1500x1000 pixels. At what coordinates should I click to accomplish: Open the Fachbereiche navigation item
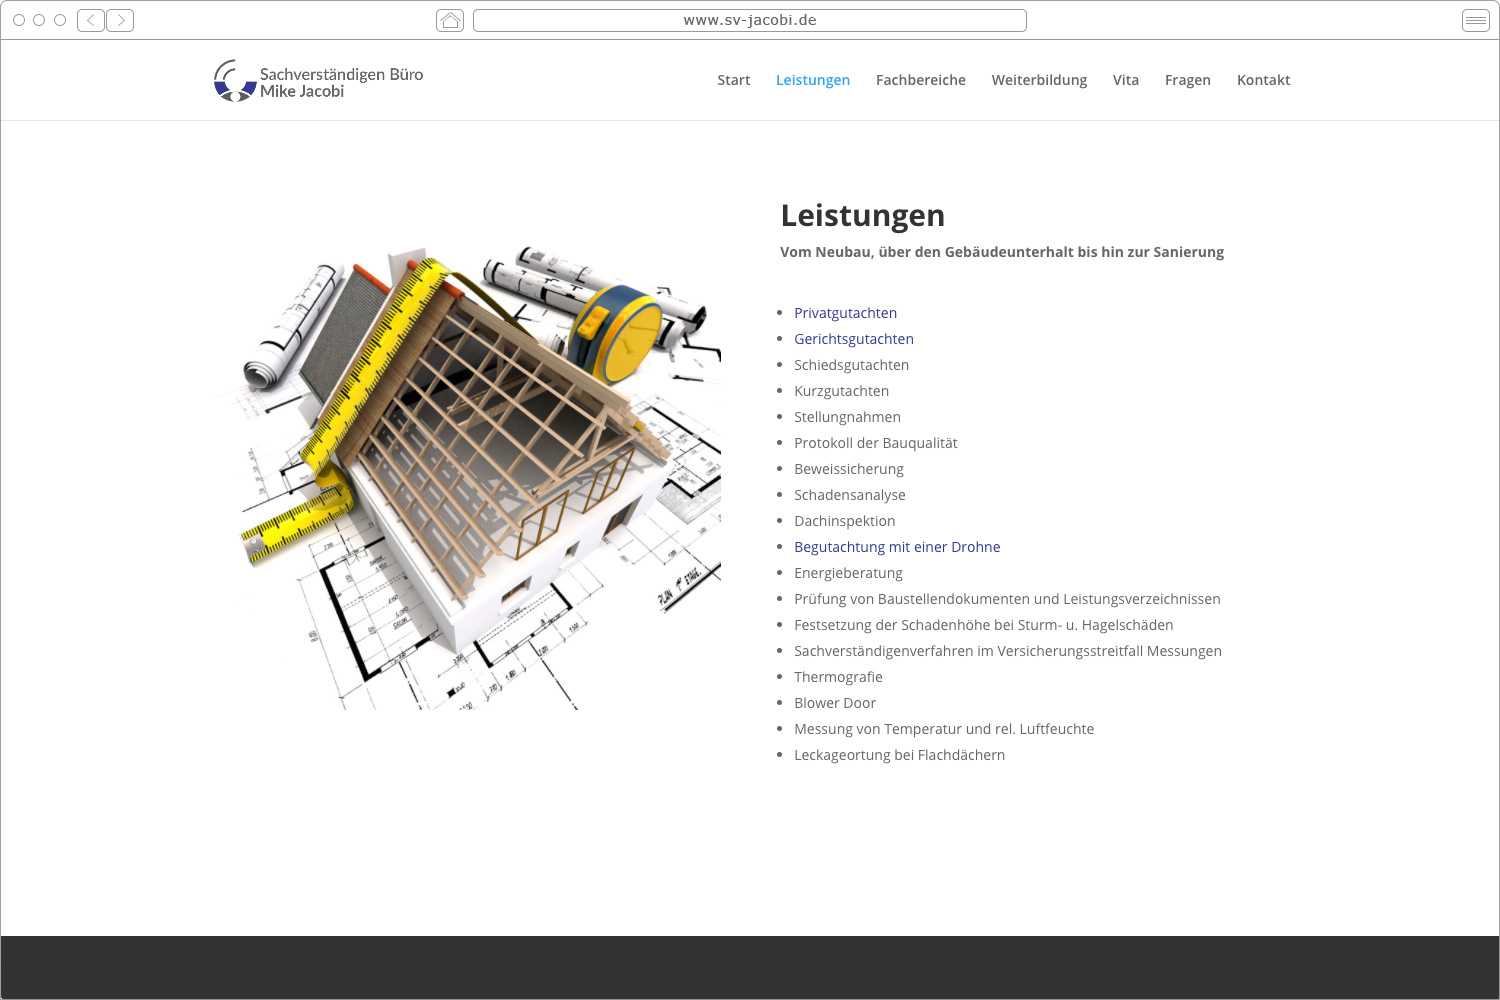[x=921, y=80]
